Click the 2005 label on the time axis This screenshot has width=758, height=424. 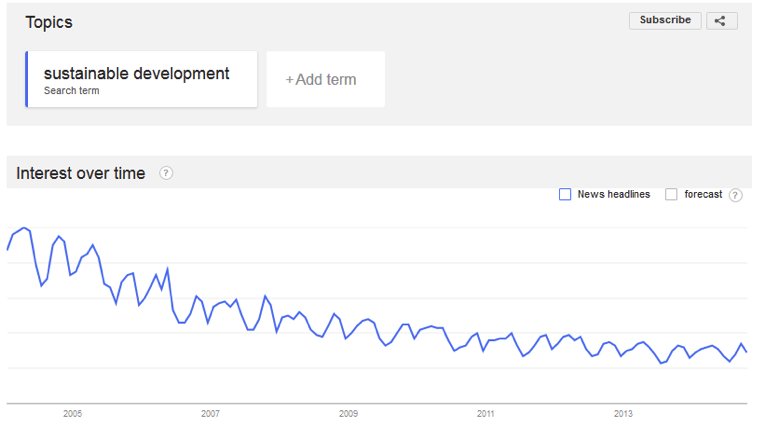[x=72, y=413]
